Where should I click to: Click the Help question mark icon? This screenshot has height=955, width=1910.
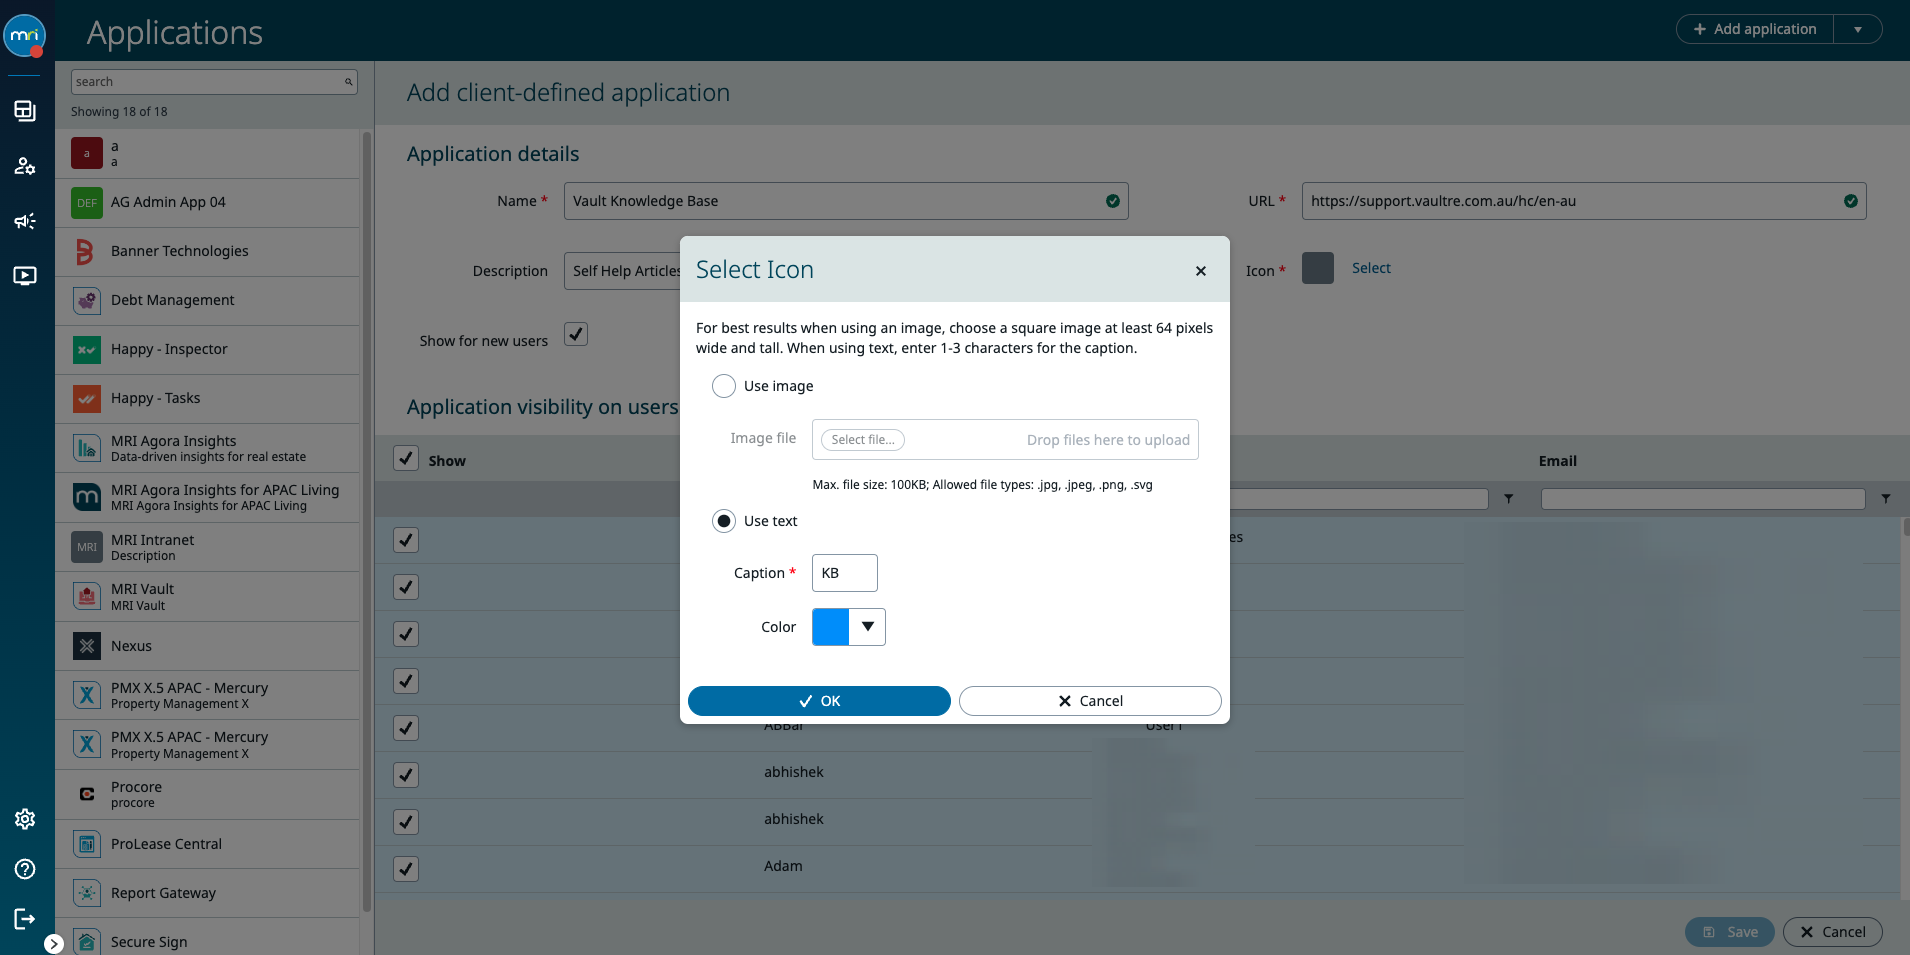(25, 869)
